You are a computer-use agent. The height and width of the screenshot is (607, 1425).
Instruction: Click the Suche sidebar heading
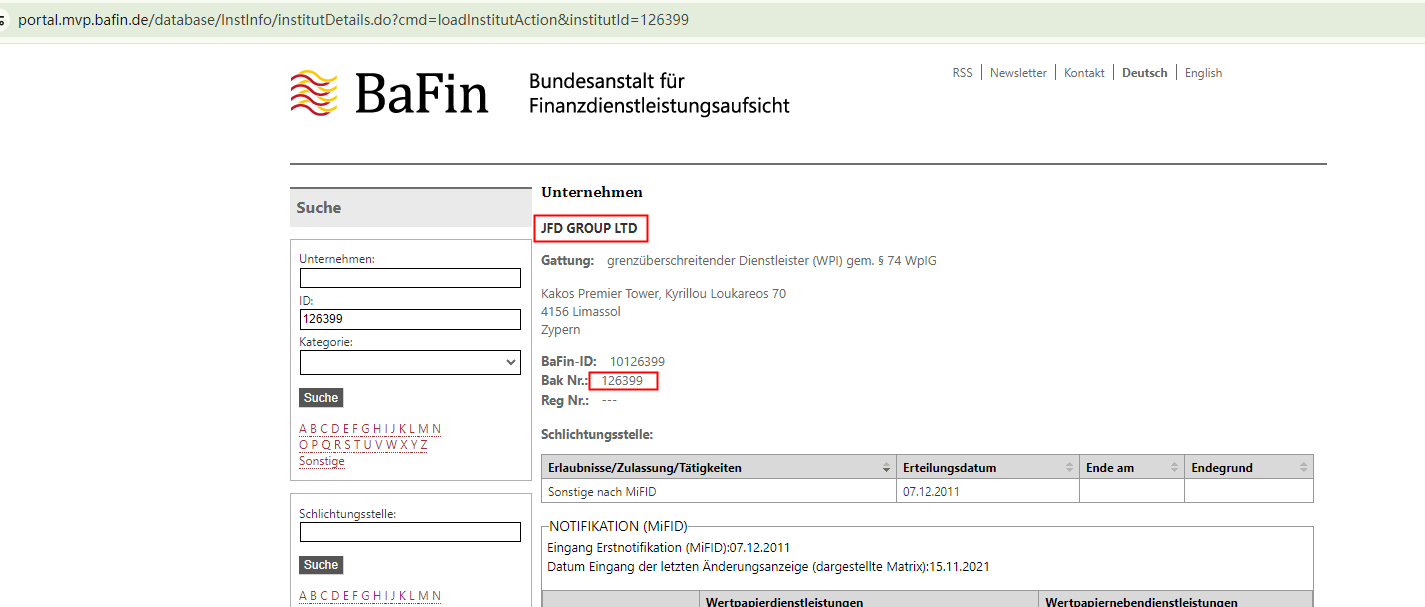click(319, 208)
